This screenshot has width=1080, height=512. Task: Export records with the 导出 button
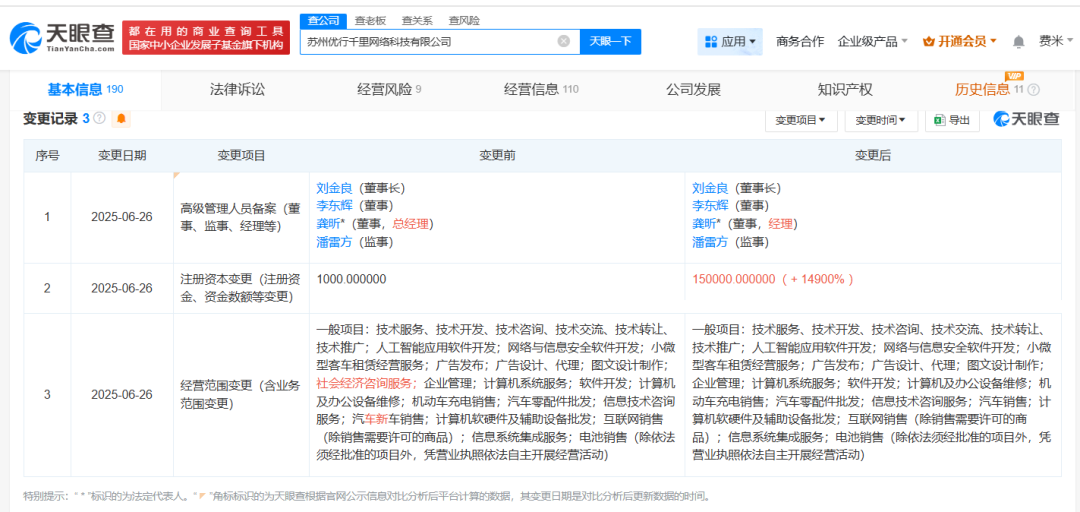pos(951,120)
